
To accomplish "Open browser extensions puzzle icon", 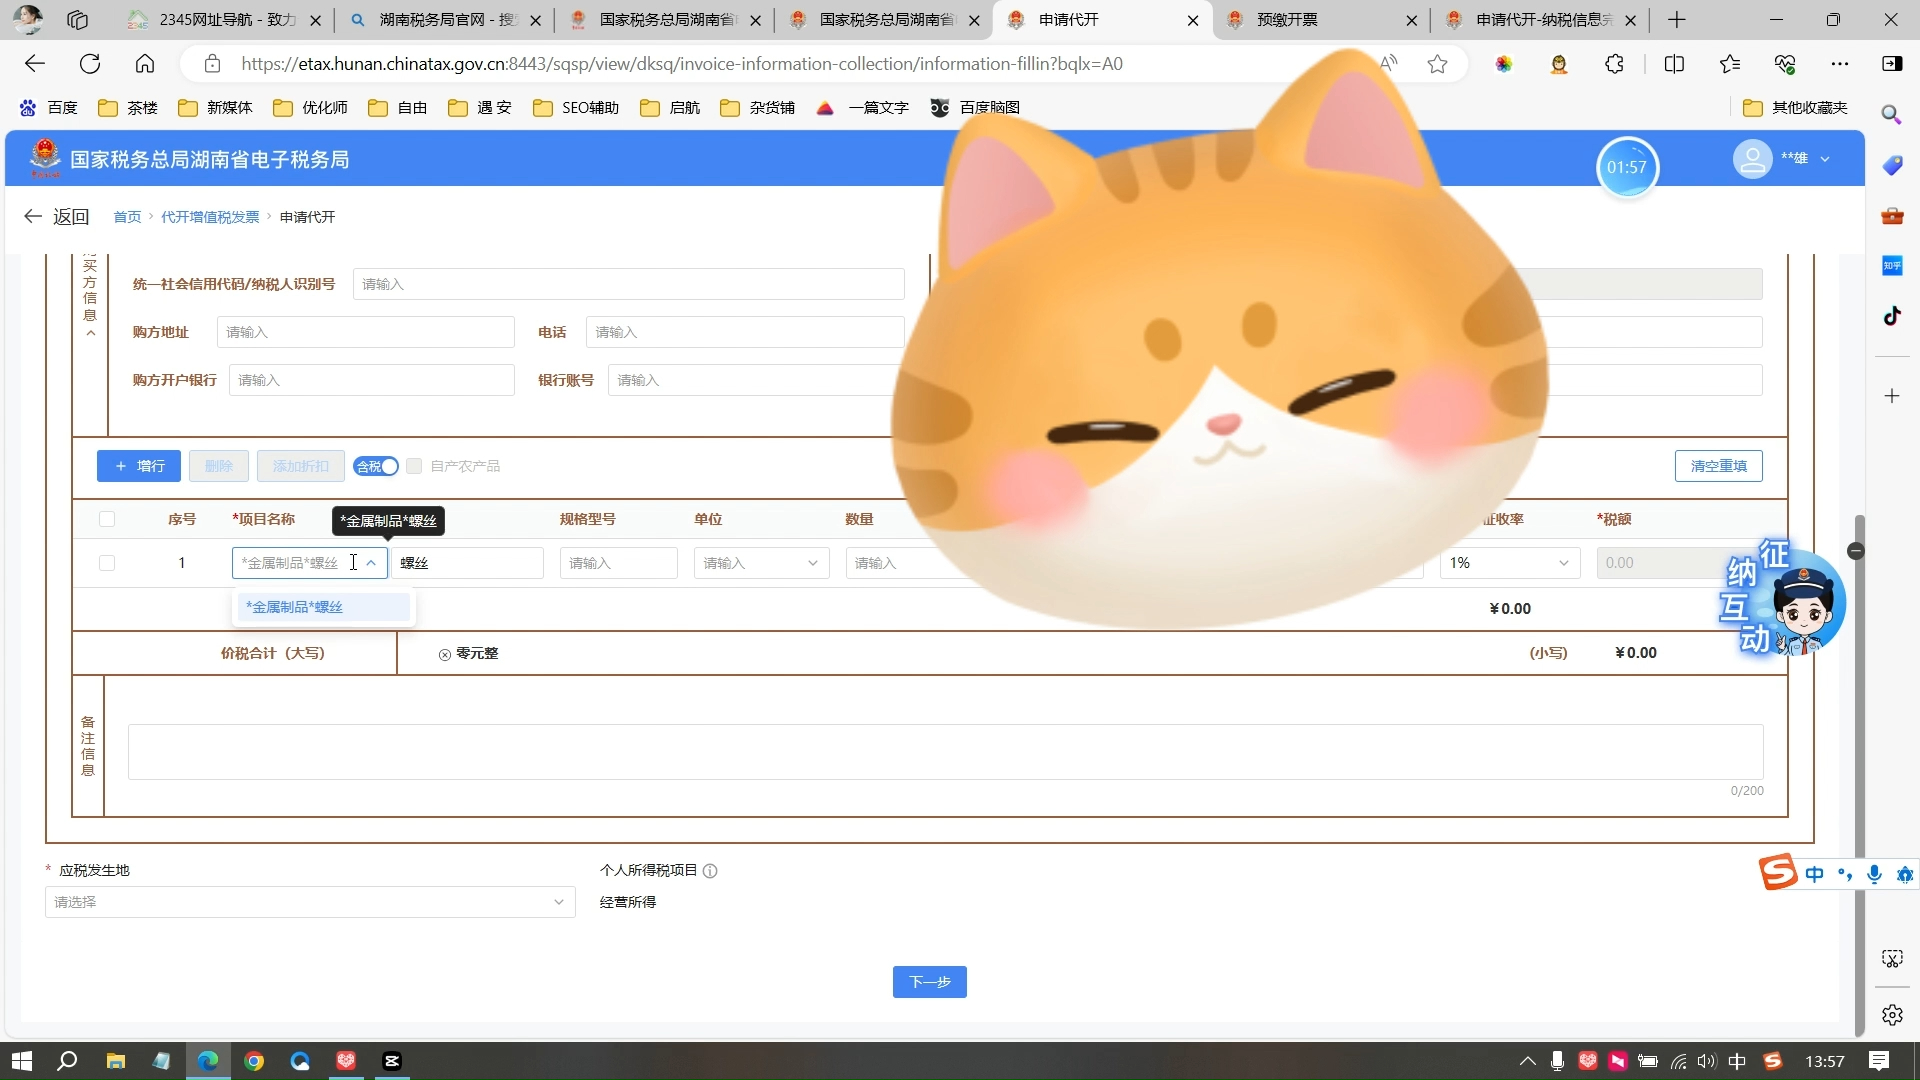I will (x=1614, y=64).
